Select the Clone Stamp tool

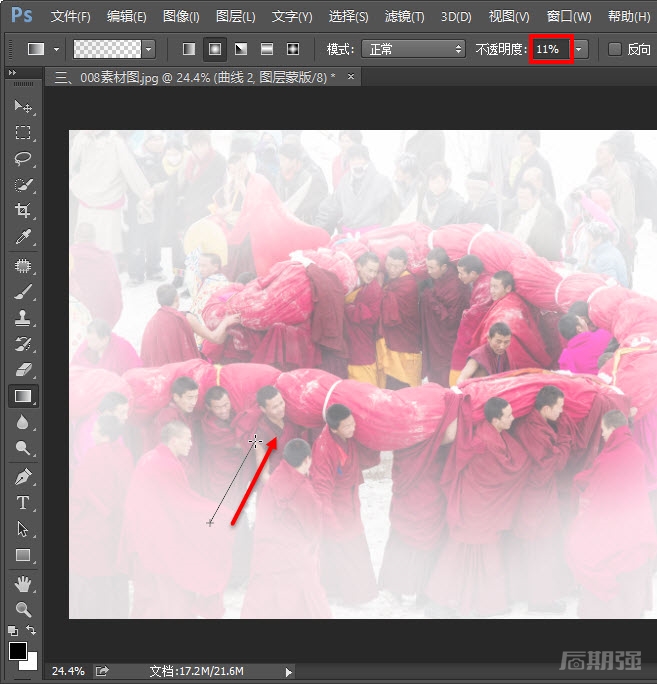click(23, 318)
